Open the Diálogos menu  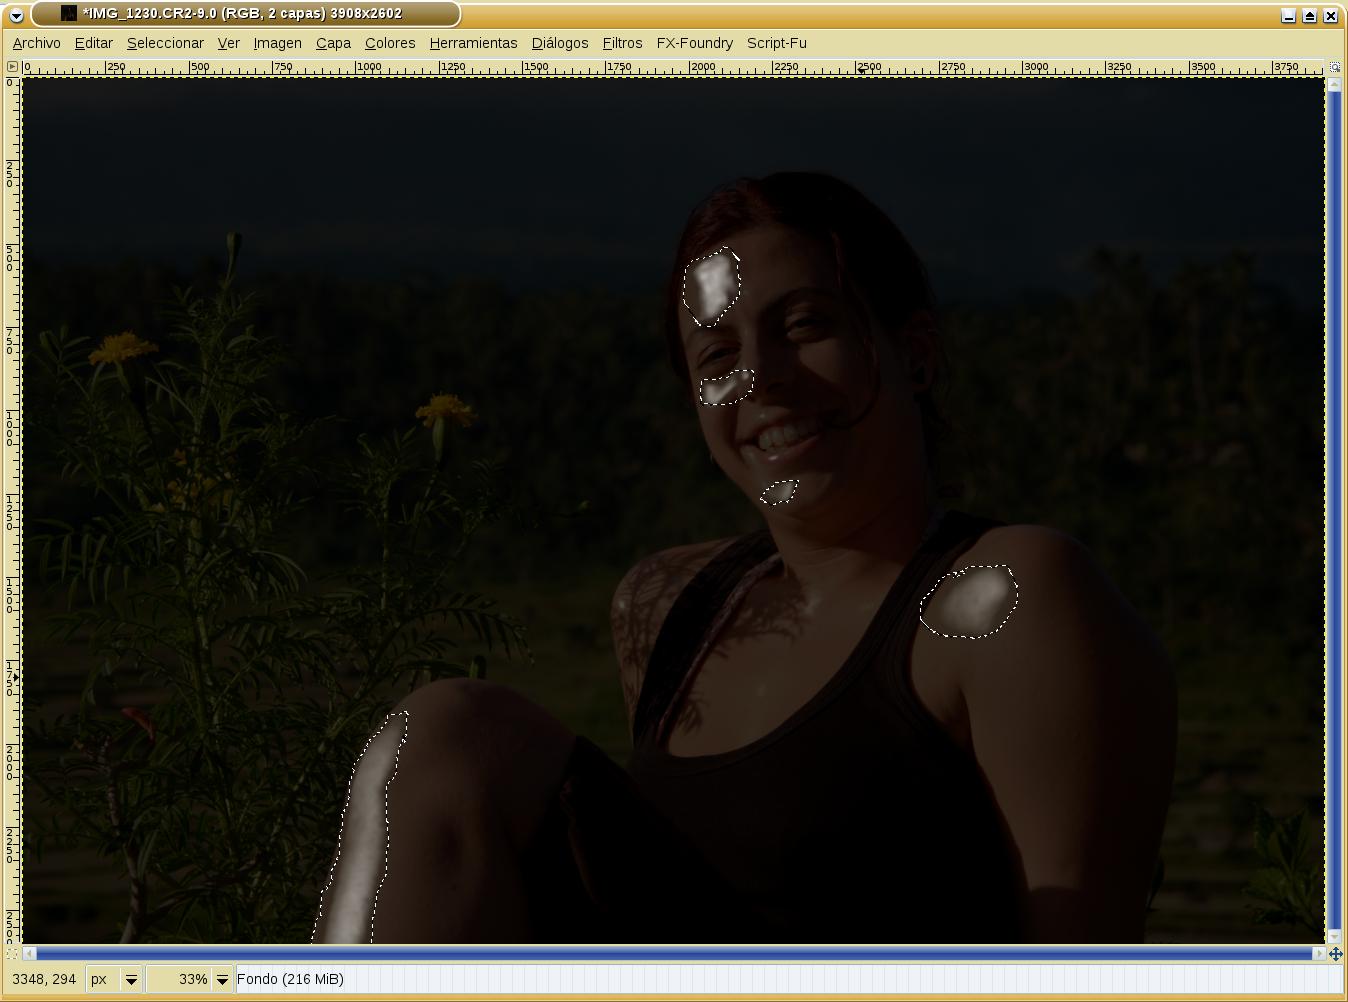(x=560, y=43)
